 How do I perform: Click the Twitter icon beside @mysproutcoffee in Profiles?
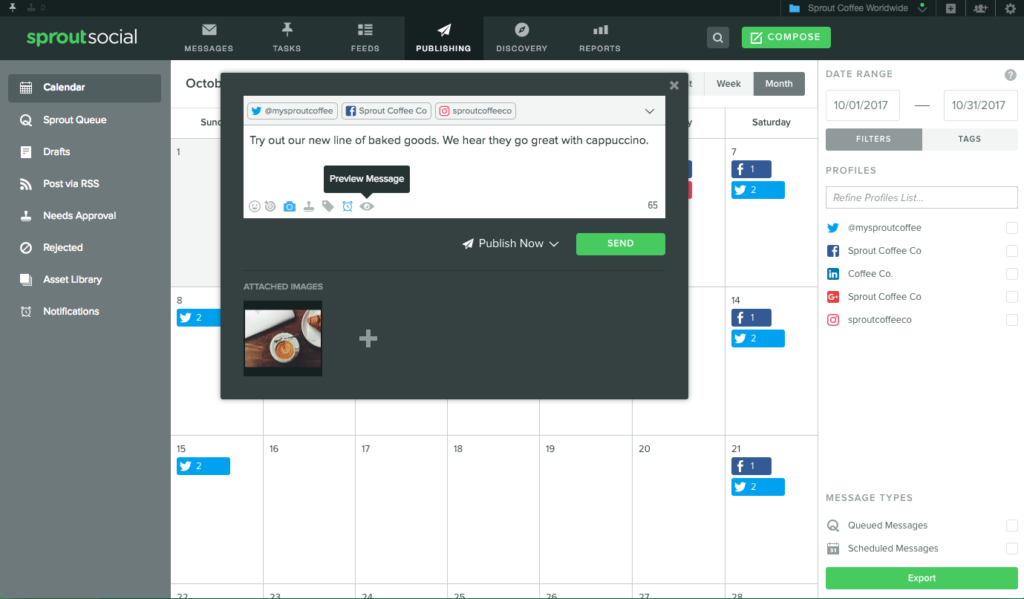833,228
